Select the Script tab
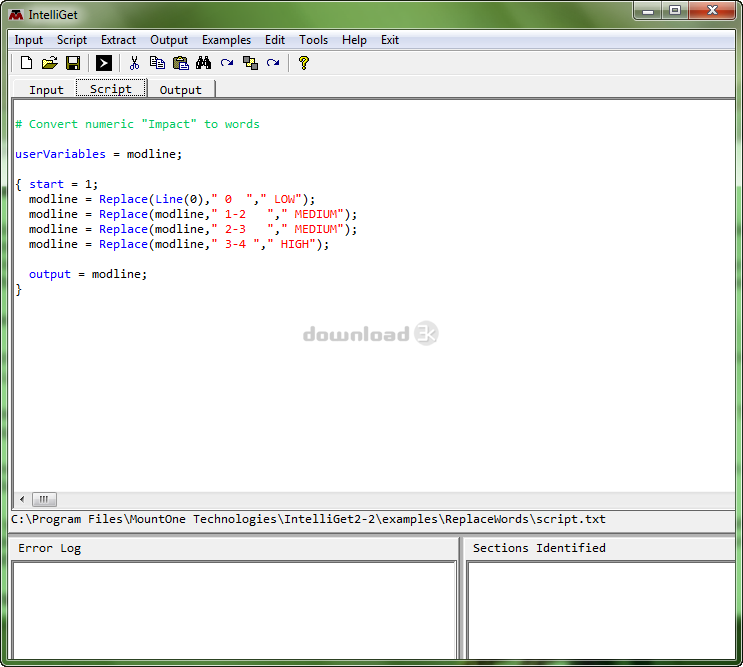Viewport: 743px width, 667px height. click(111, 89)
